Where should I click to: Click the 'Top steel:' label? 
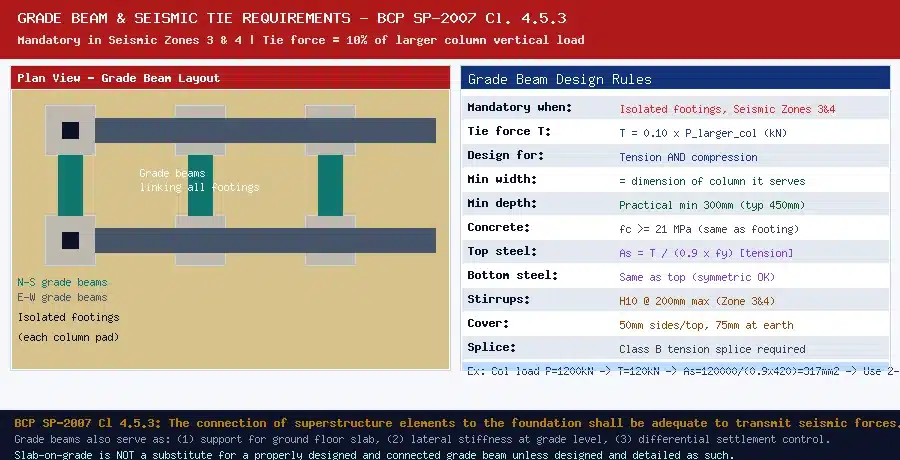pos(502,252)
